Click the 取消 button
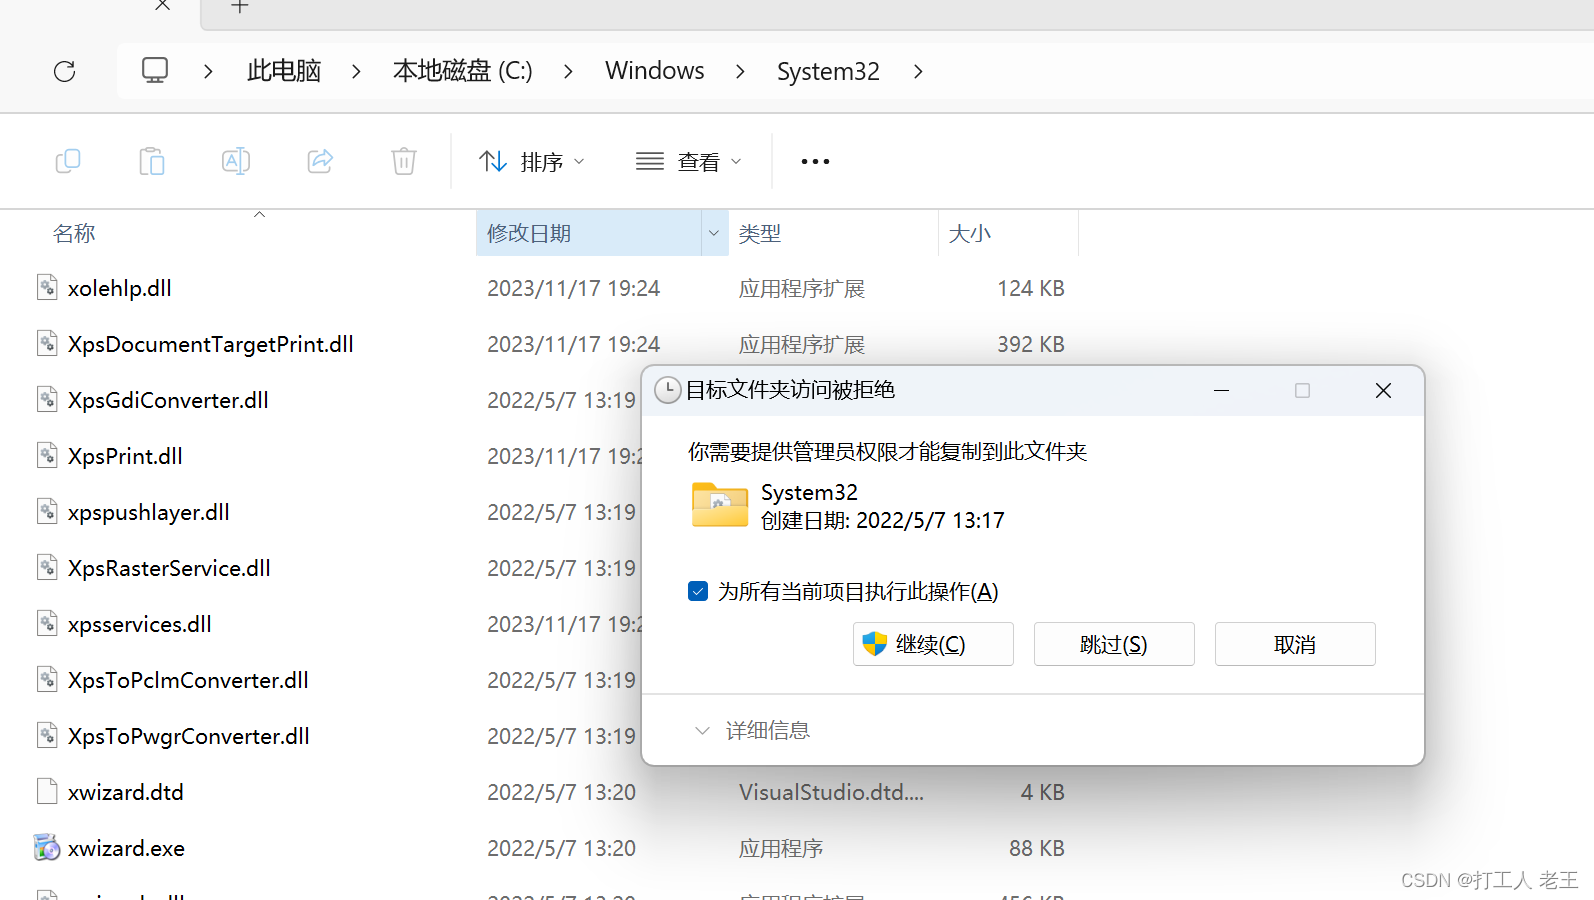This screenshot has width=1594, height=900. [x=1295, y=644]
